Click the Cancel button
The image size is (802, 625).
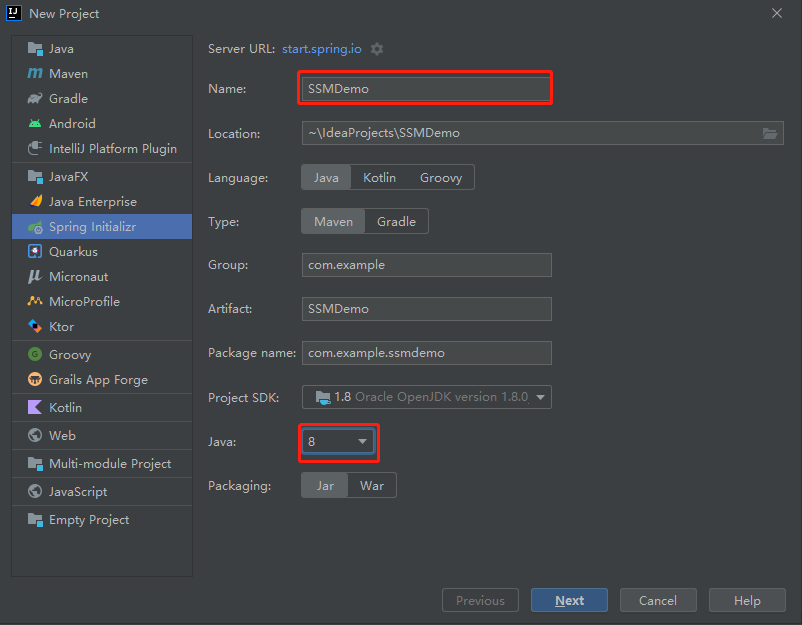[658, 600]
